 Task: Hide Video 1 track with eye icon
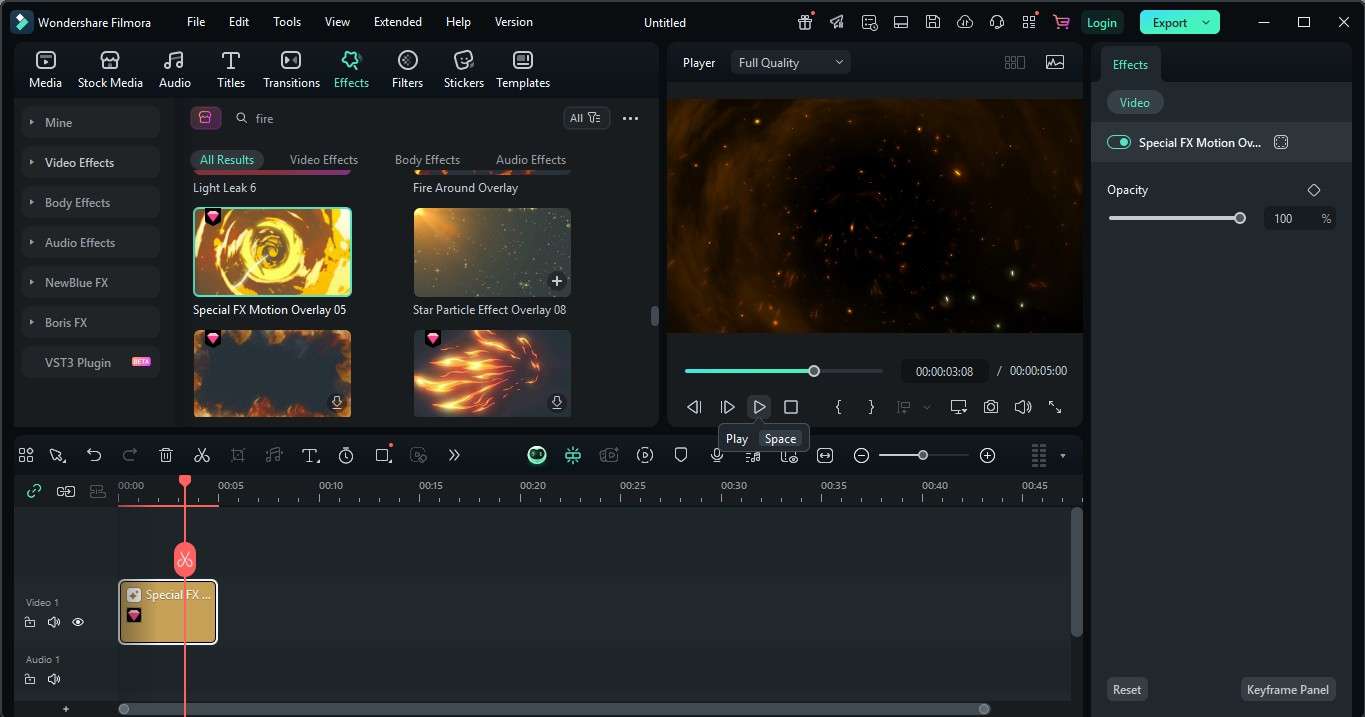point(78,622)
